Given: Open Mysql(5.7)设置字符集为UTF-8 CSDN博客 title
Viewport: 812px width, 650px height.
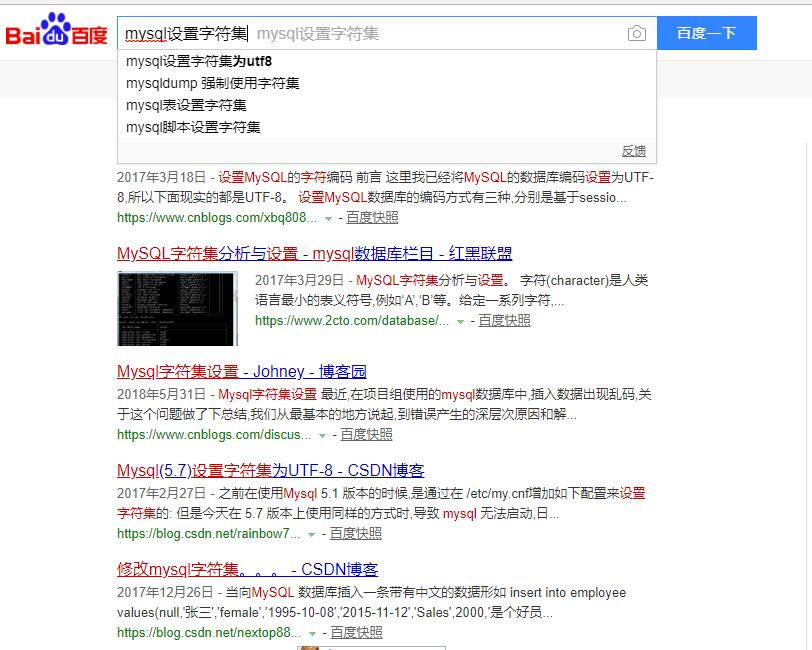Looking at the screenshot, I should tap(270, 470).
